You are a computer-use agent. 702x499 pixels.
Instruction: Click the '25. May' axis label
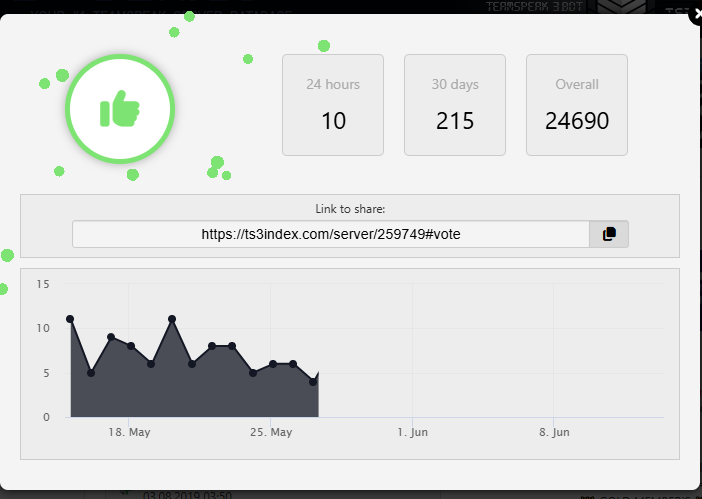pos(271,432)
